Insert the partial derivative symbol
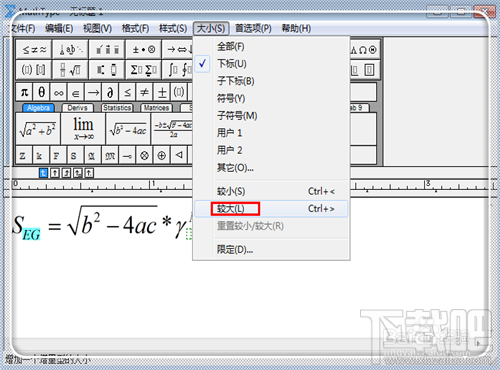This screenshot has height=370, width=500. 110,92
